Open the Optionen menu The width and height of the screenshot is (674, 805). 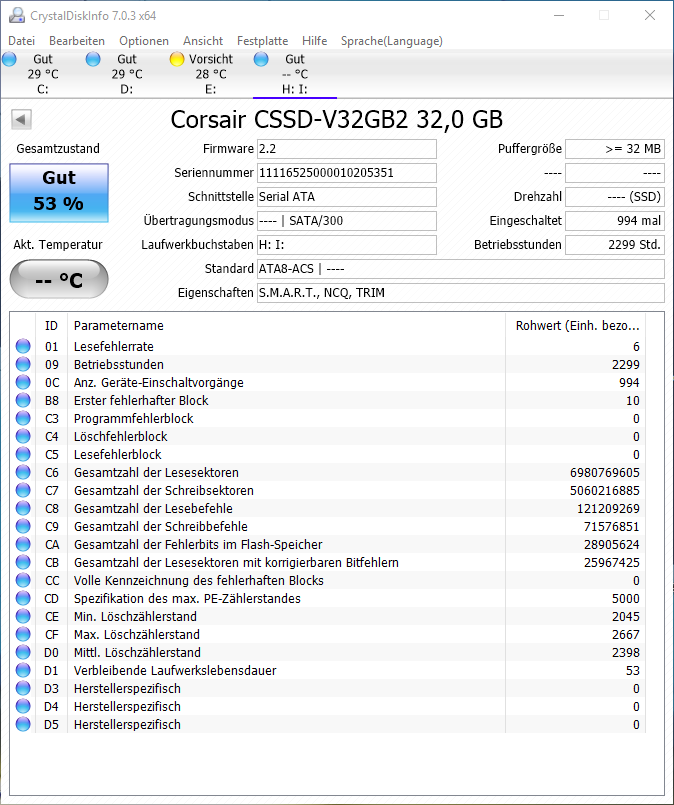pyautogui.click(x=144, y=41)
